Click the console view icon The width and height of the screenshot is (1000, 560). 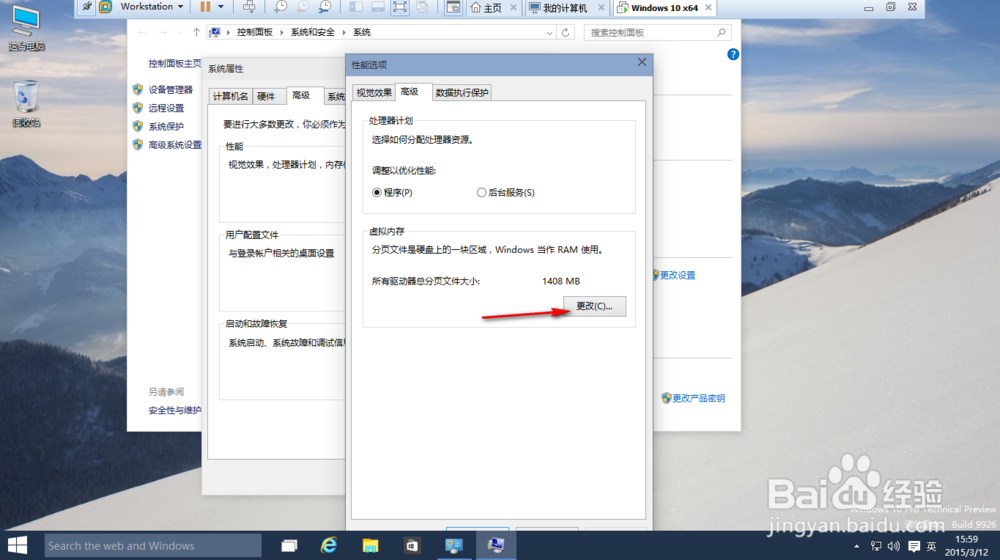pyautogui.click(x=453, y=7)
